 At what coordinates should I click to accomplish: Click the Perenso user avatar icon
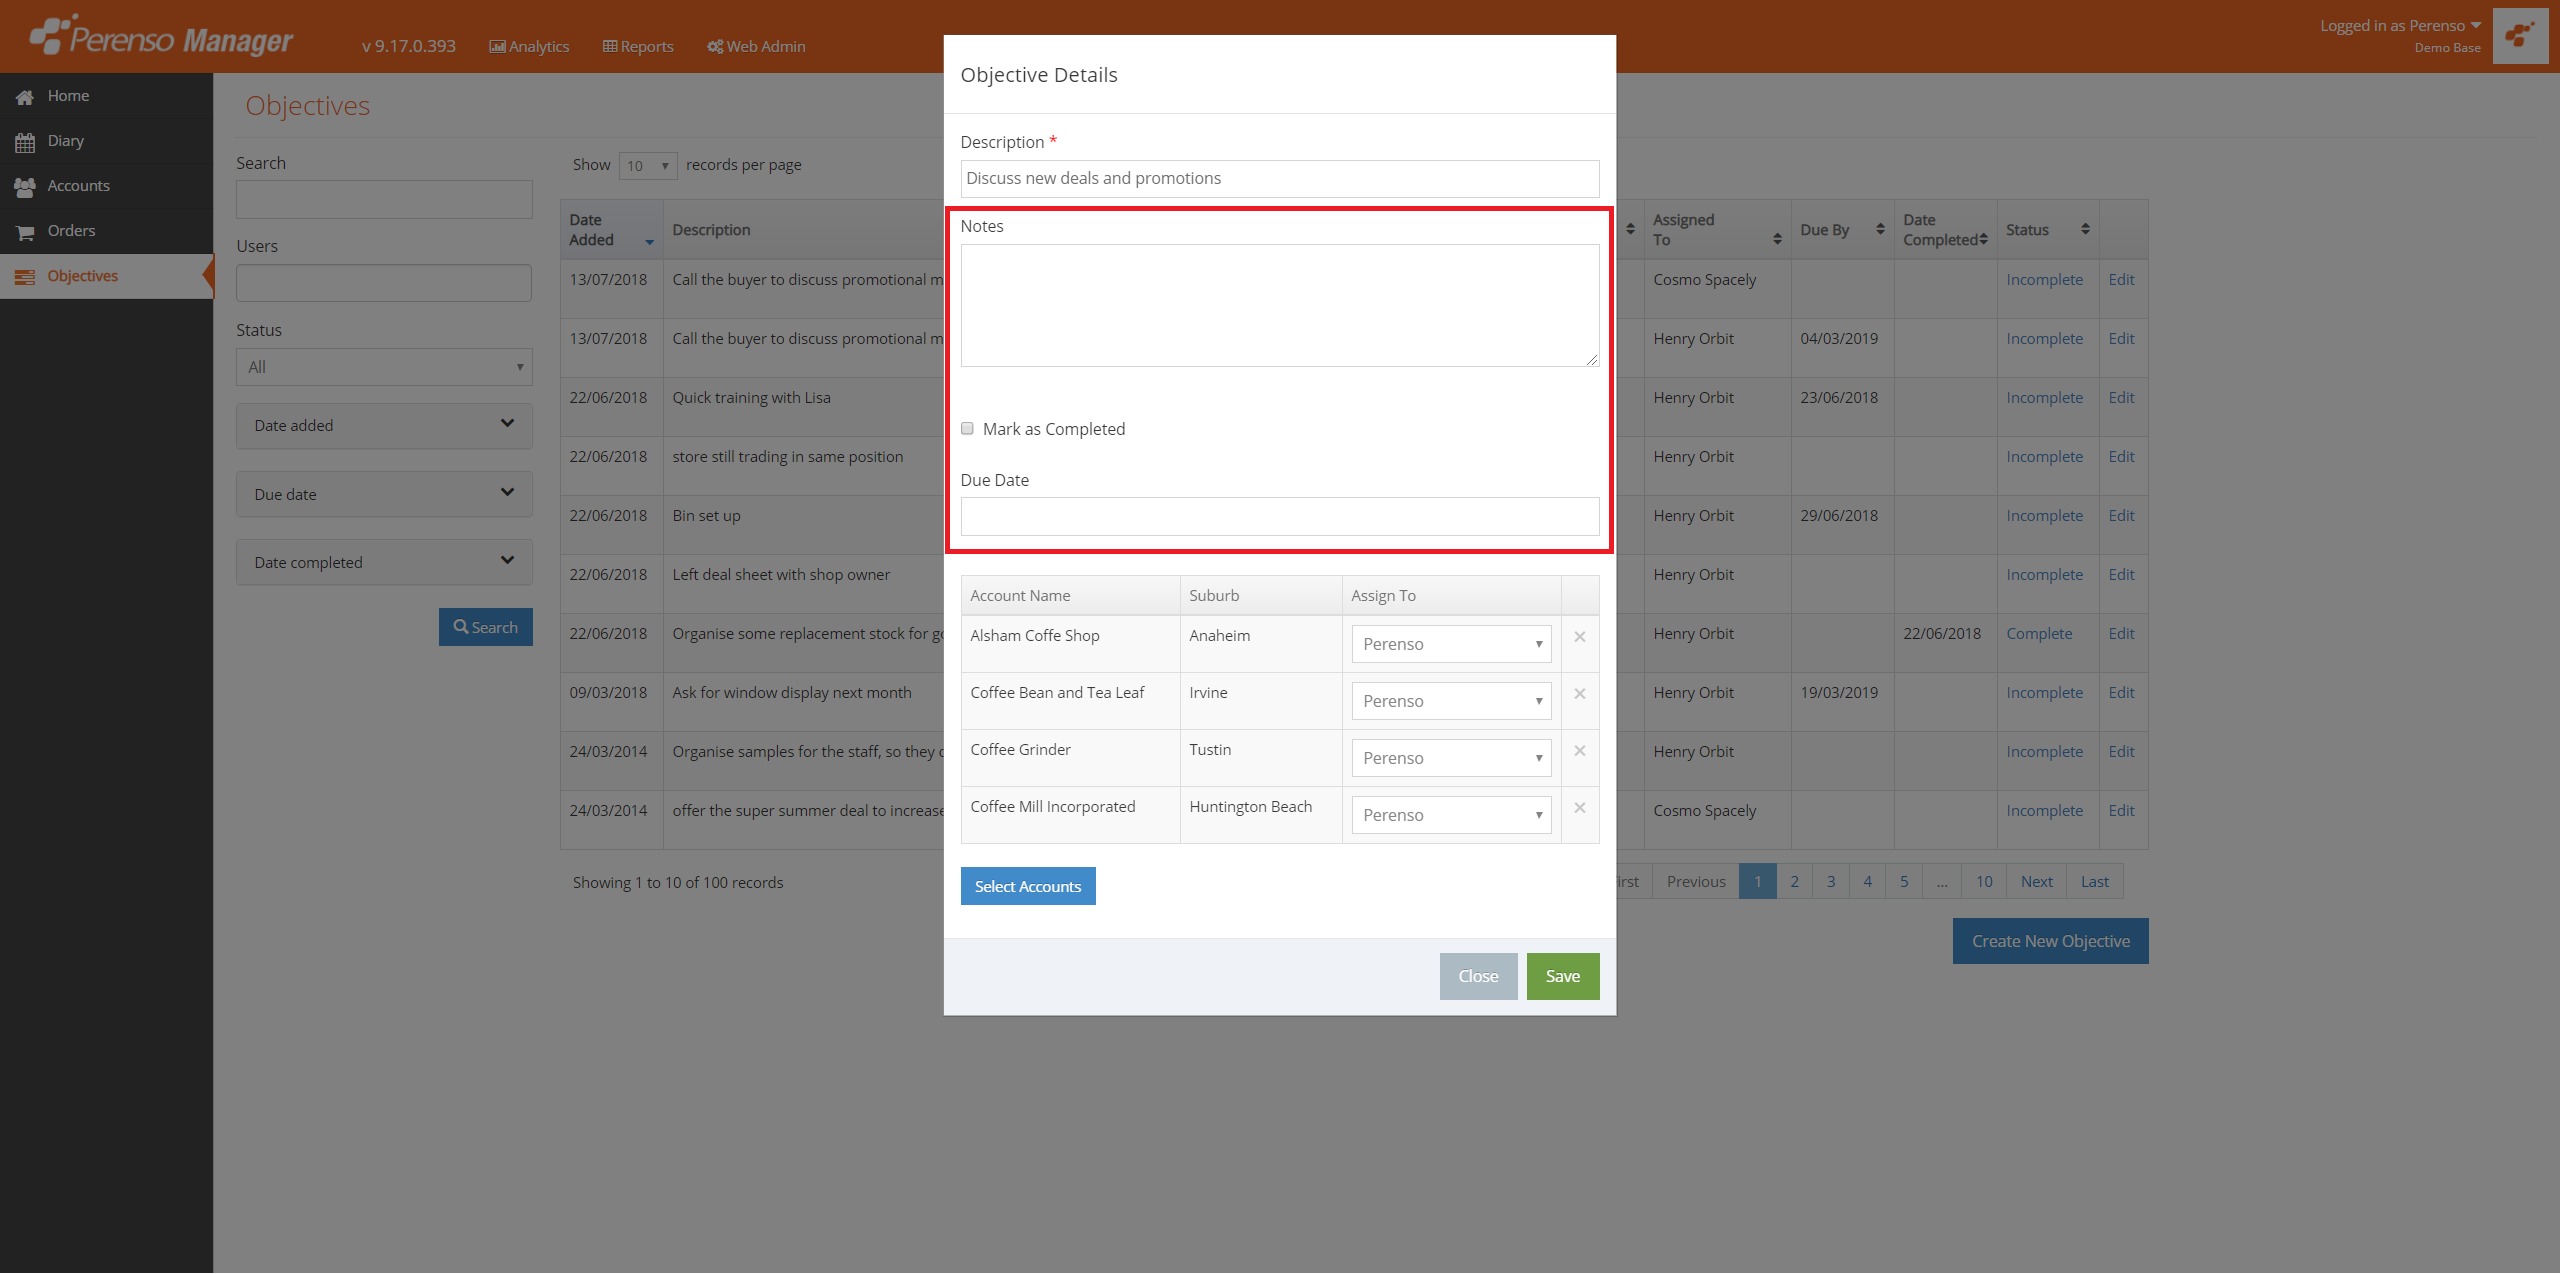[2519, 36]
